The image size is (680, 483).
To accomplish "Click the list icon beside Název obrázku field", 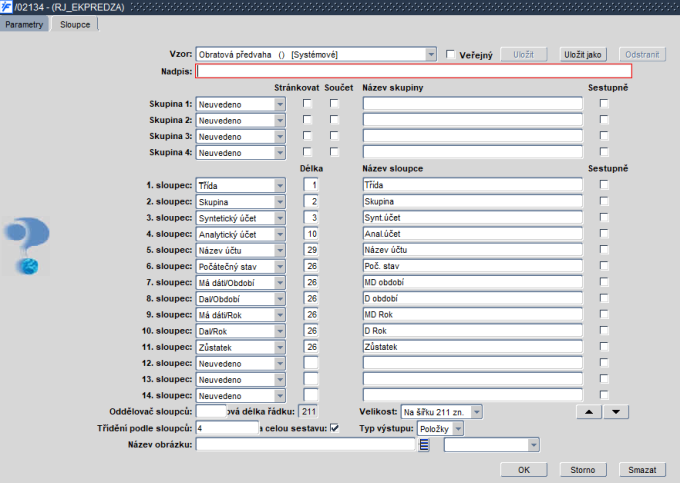I will [x=424, y=445].
